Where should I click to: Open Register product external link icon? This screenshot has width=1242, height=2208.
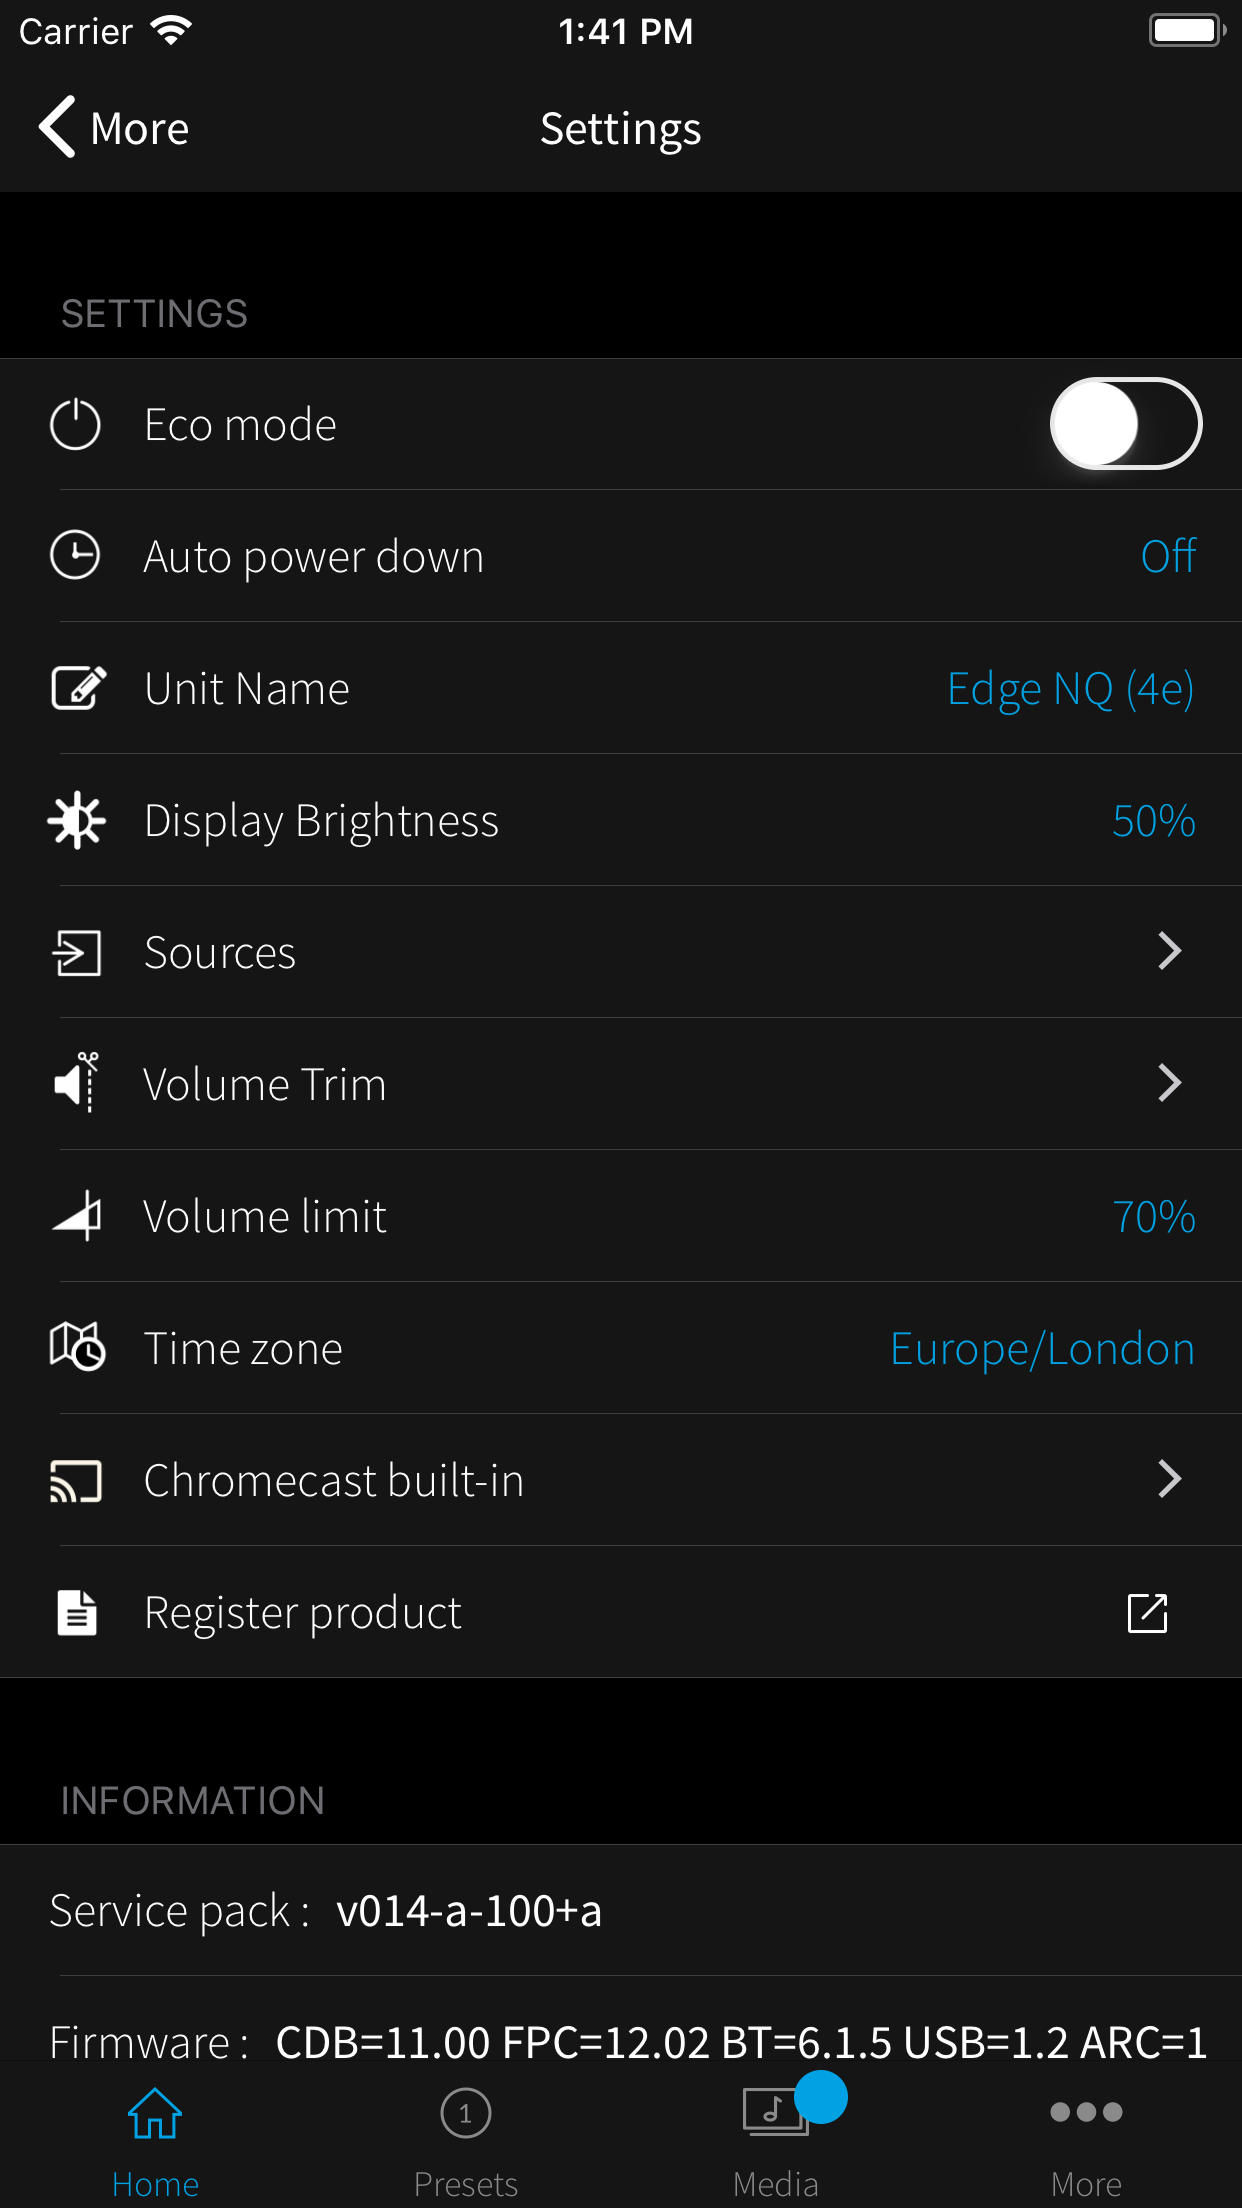pos(1148,1613)
